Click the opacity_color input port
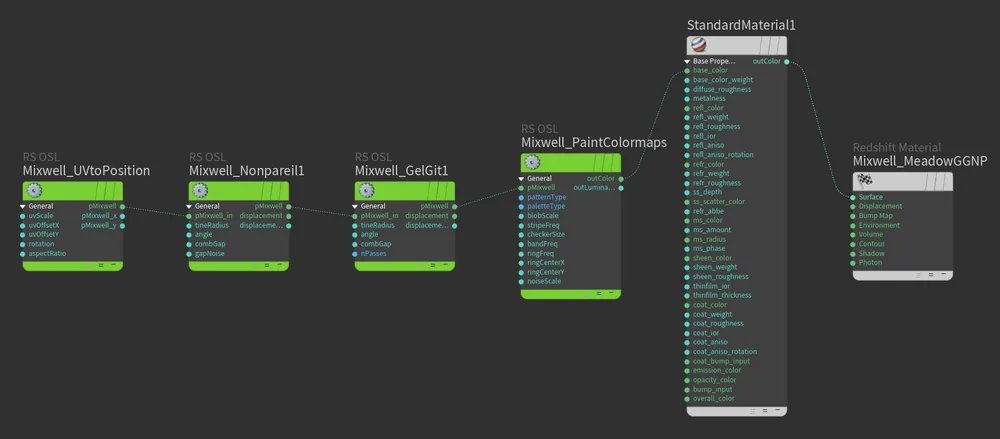The image size is (1000, 439). click(x=687, y=380)
